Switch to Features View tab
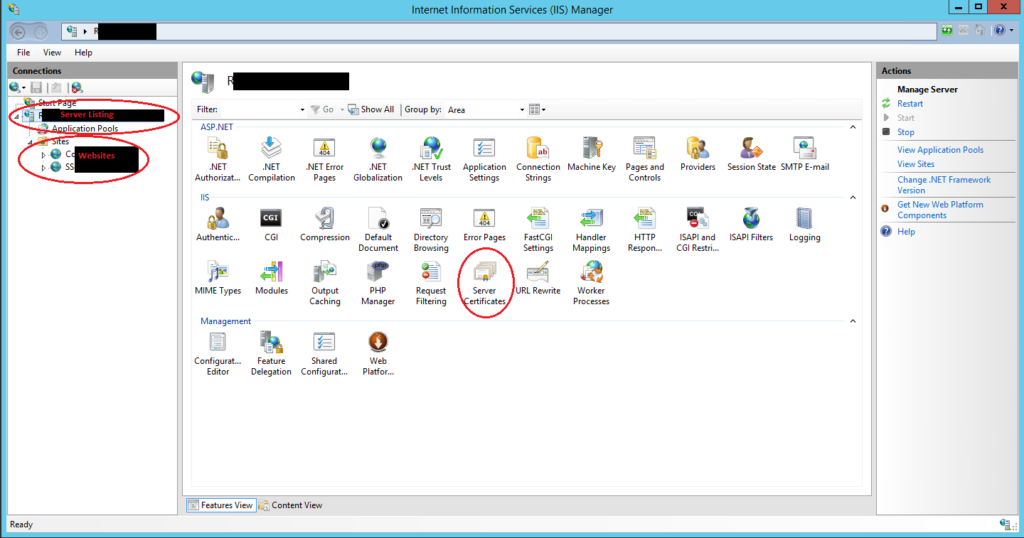The width and height of the screenshot is (1024, 538). [221, 505]
